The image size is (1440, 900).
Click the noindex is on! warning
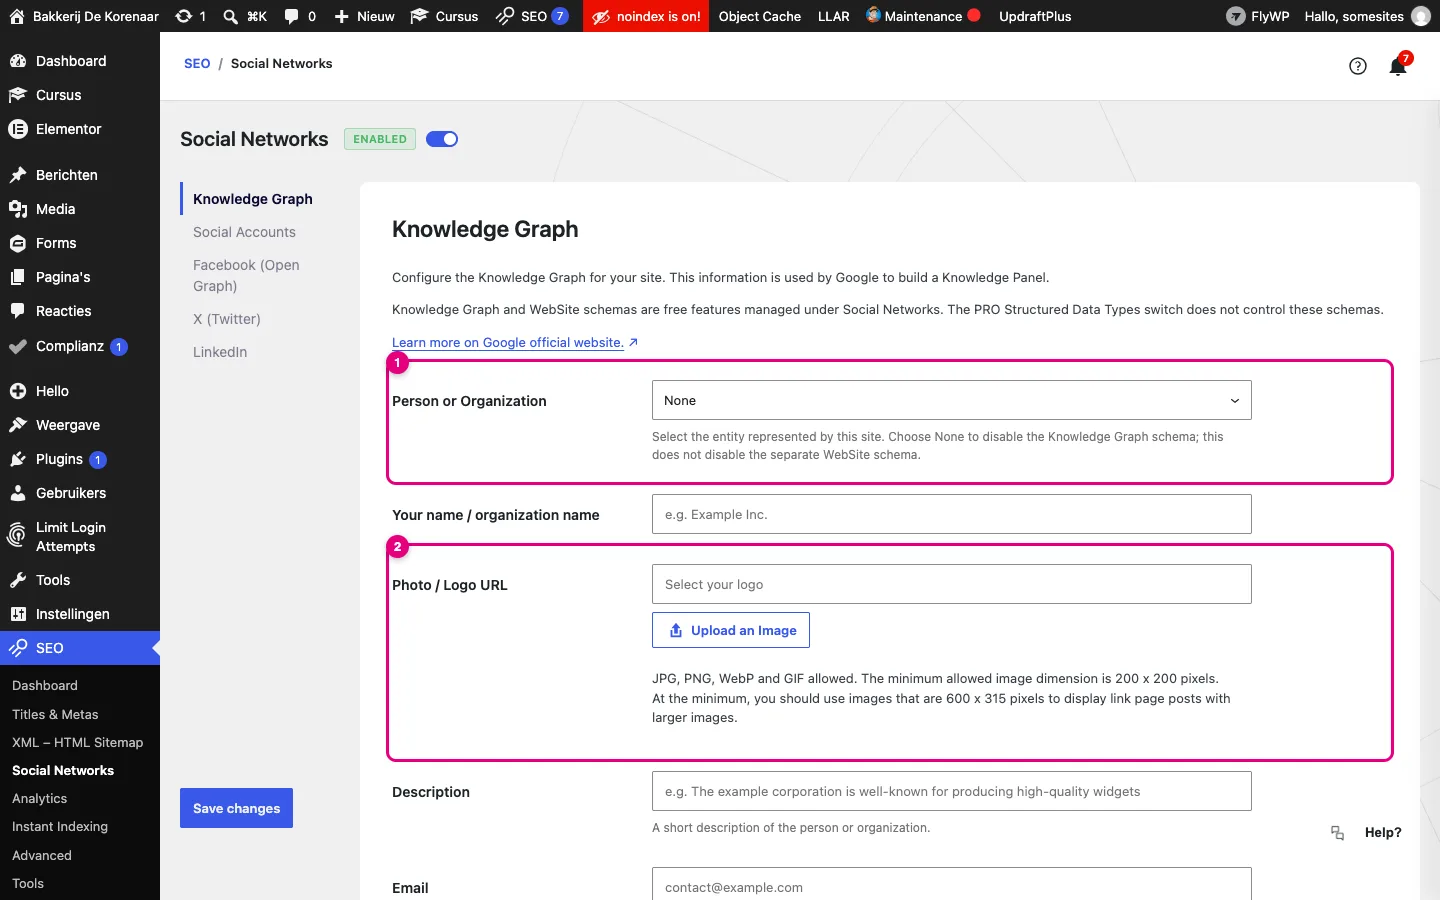(x=646, y=16)
